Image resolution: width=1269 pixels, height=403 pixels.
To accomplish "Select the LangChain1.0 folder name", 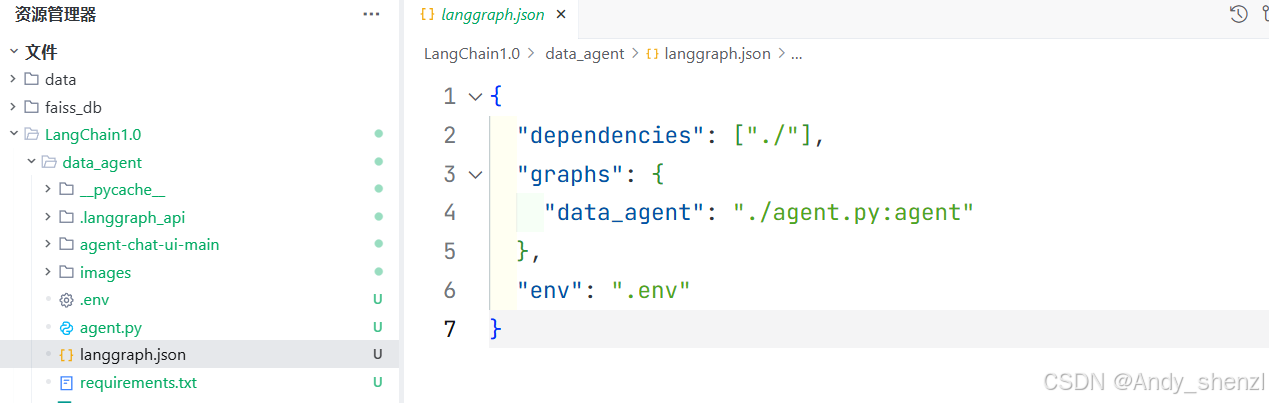I will click(93, 134).
